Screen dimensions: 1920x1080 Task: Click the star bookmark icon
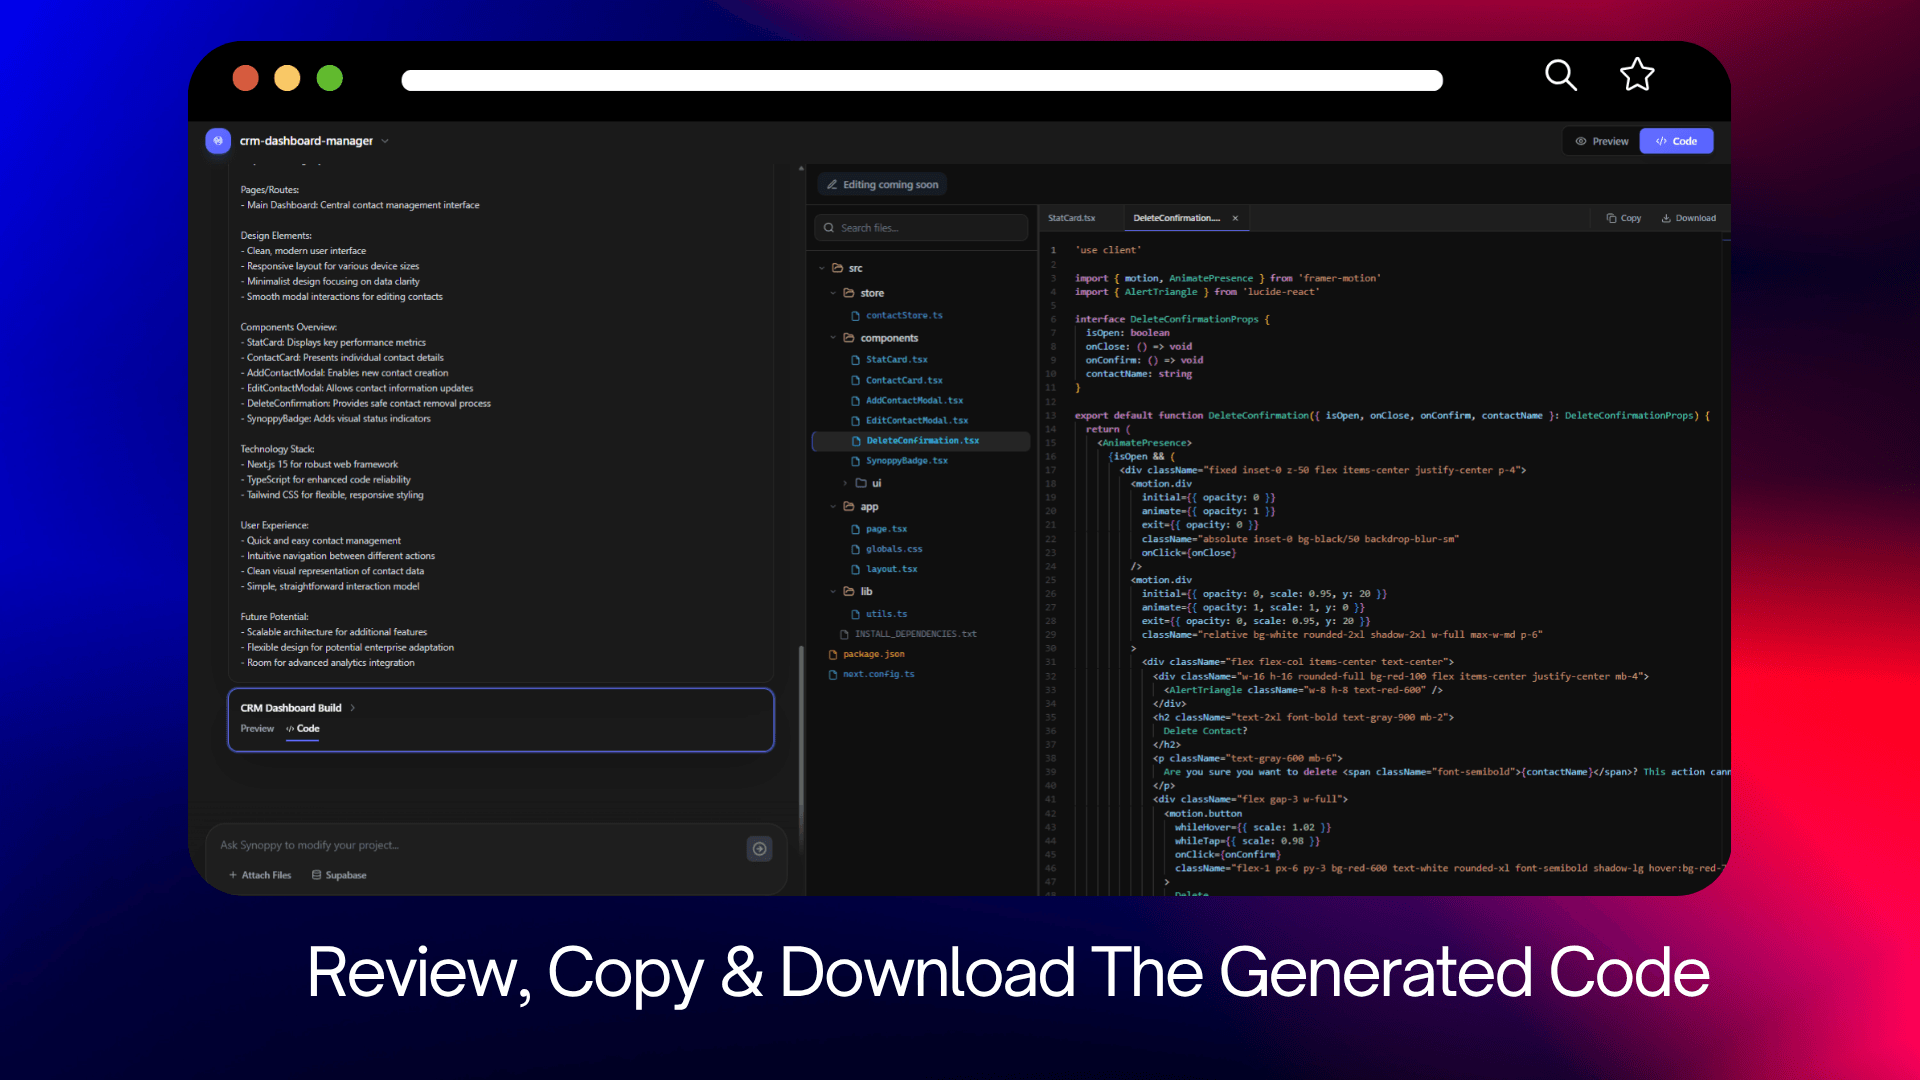(x=1637, y=75)
